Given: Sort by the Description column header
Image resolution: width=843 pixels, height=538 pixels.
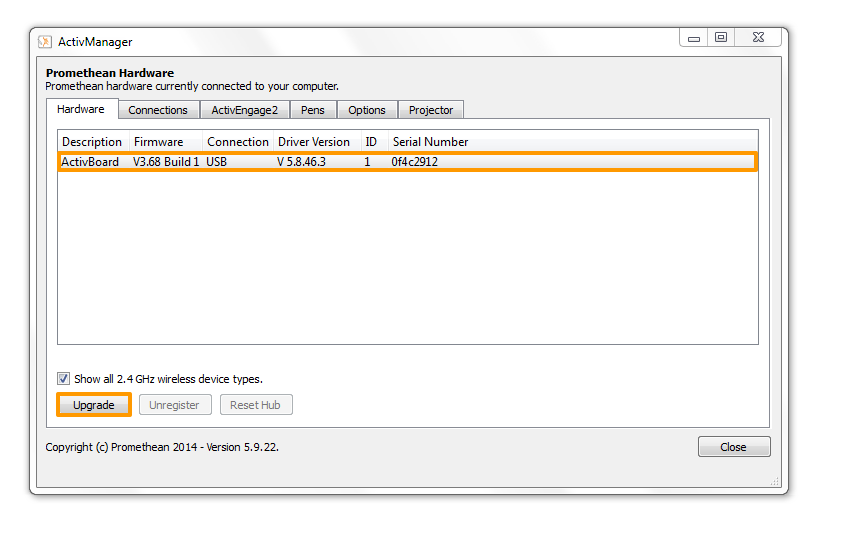Looking at the screenshot, I should point(92,142).
